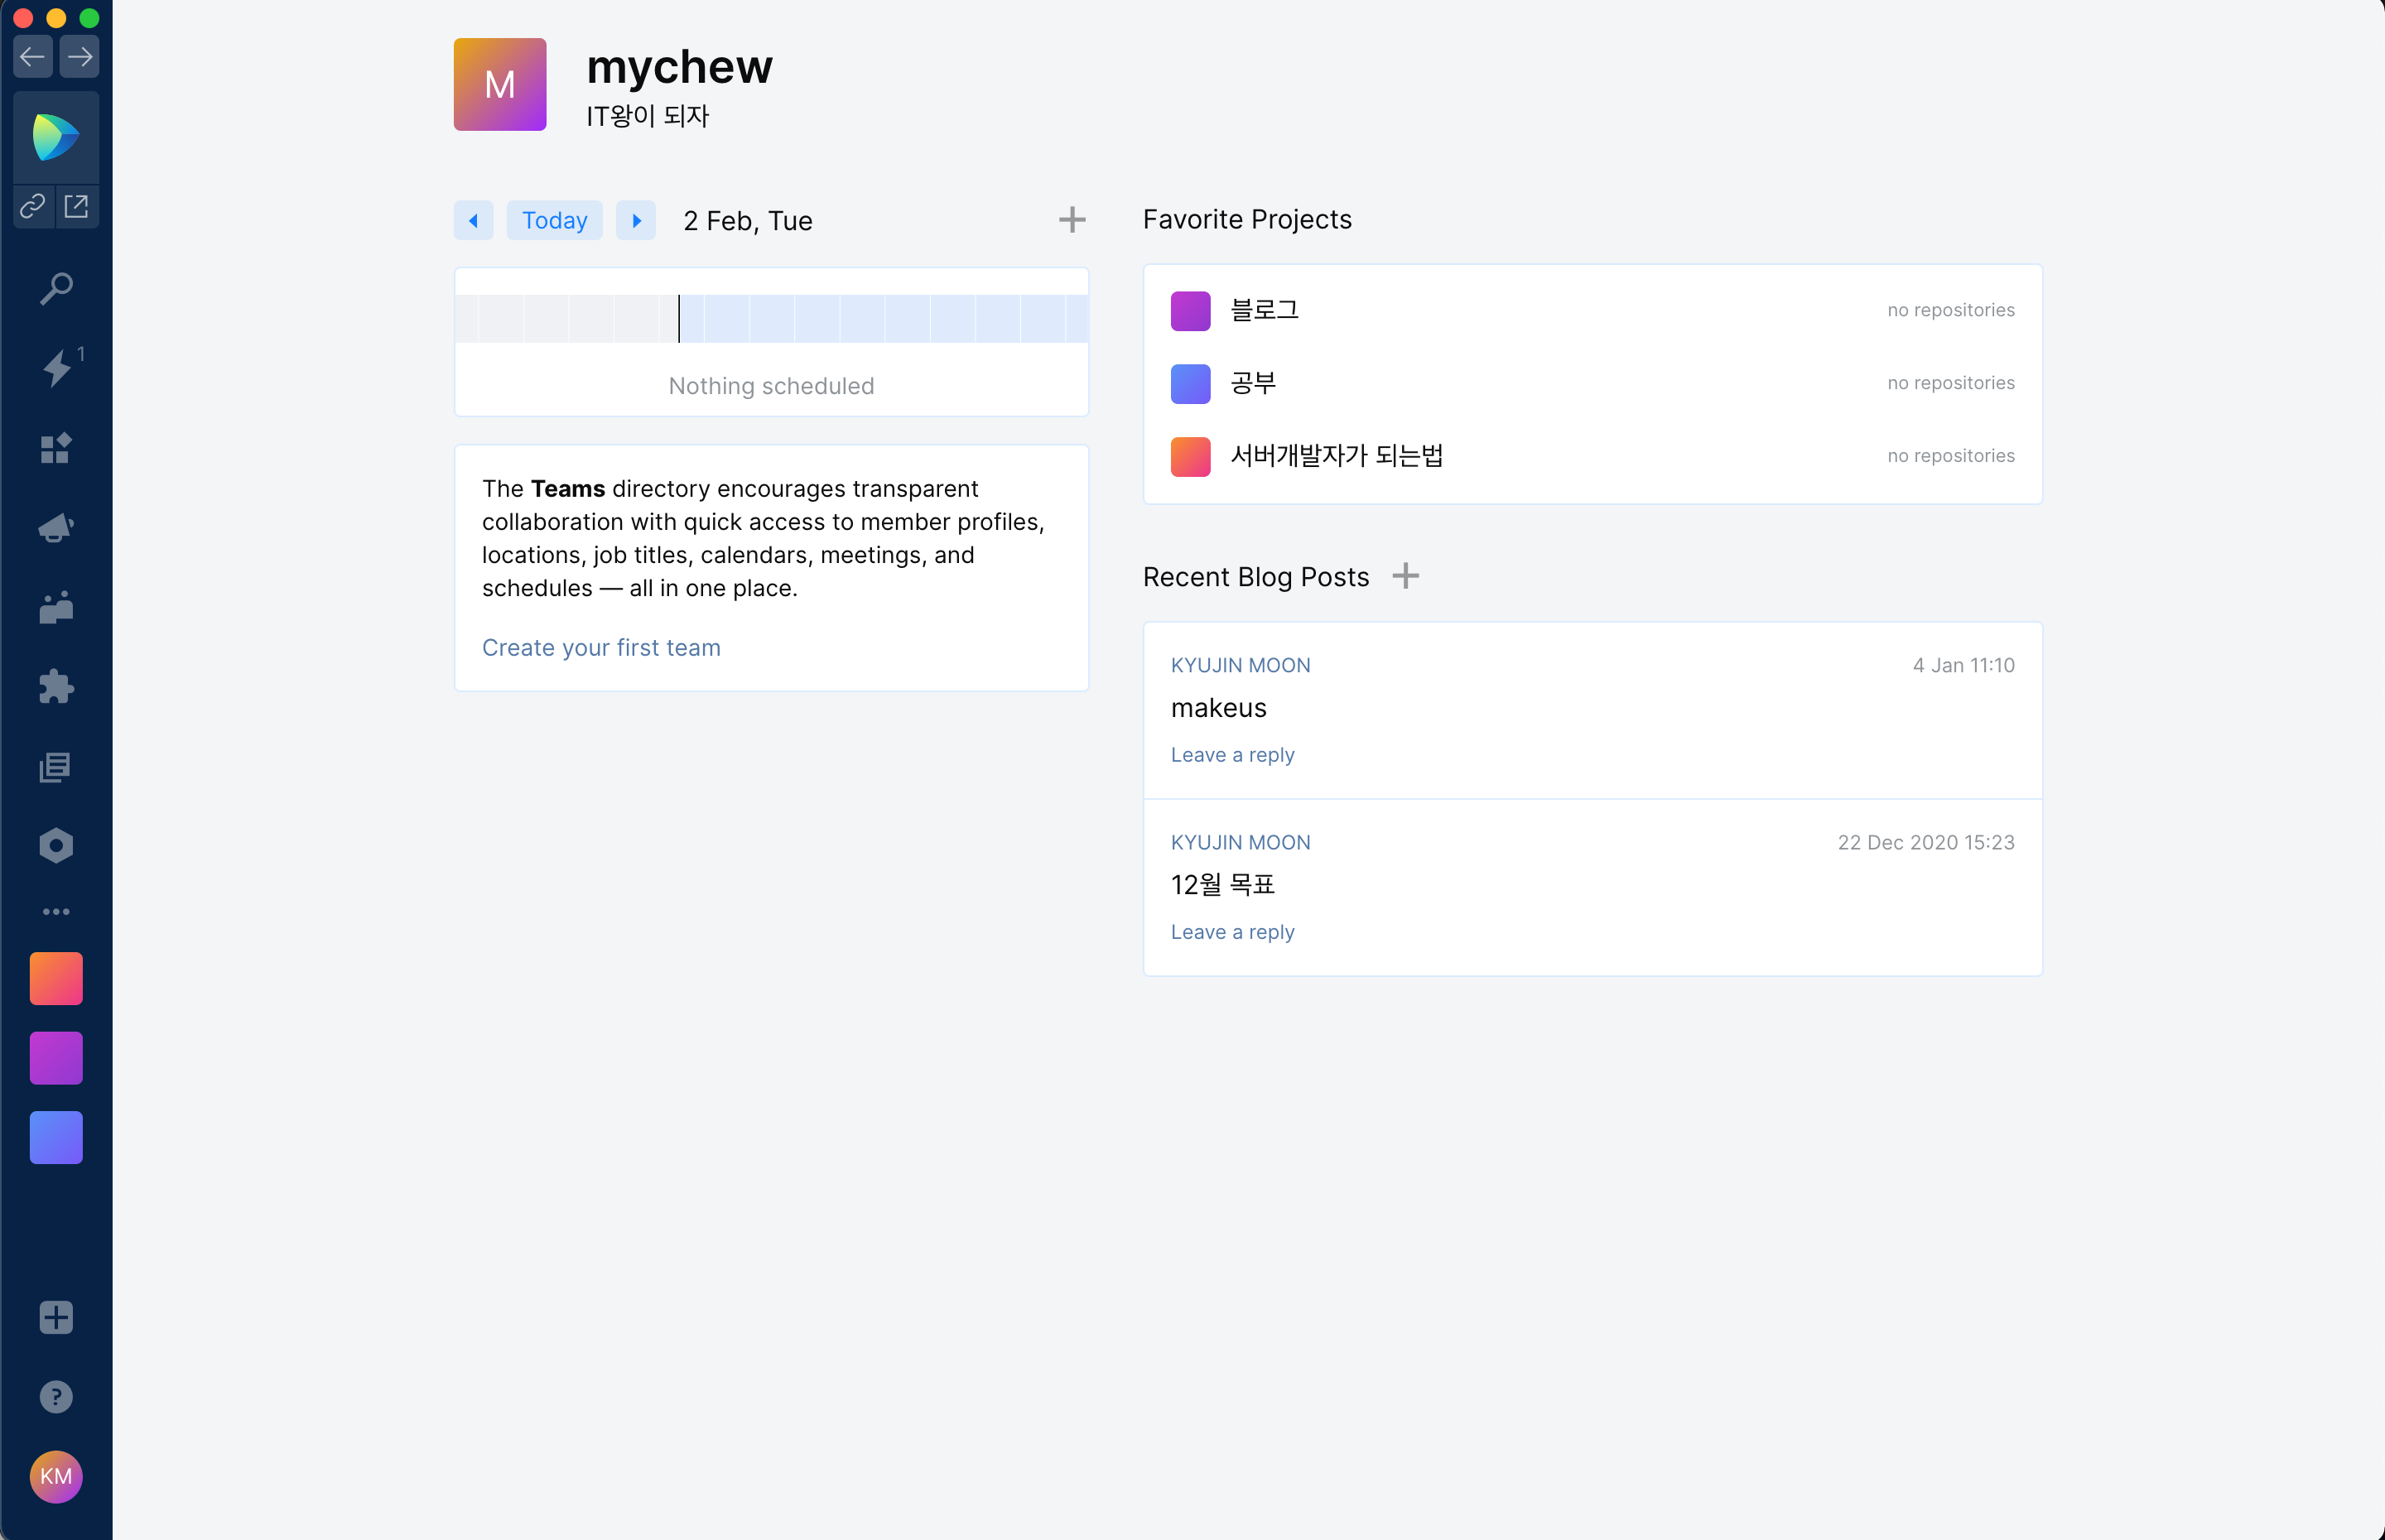Screen dimensions: 2385x1540
Task: Open the 블로그 favorite project
Action: pos(1264,310)
